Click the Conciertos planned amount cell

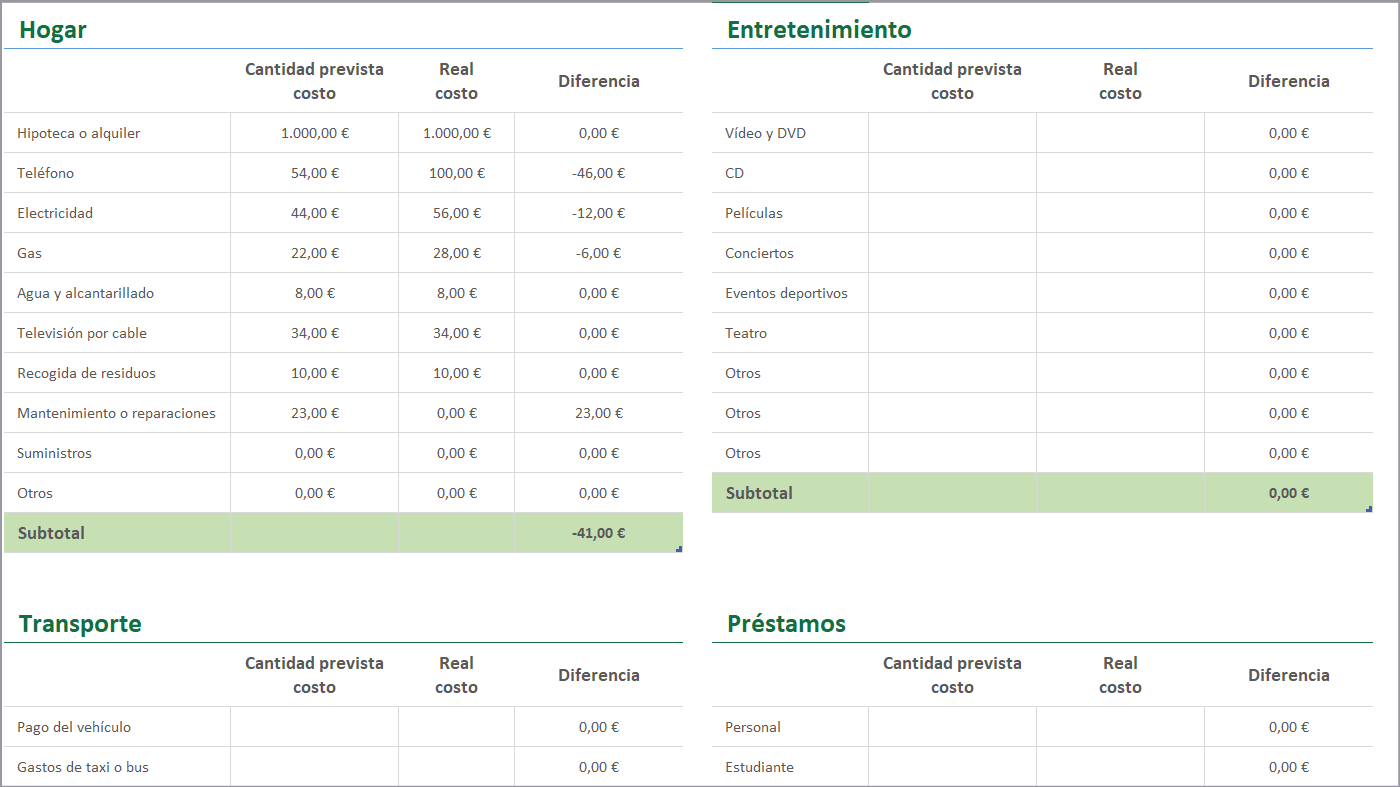[x=952, y=253]
